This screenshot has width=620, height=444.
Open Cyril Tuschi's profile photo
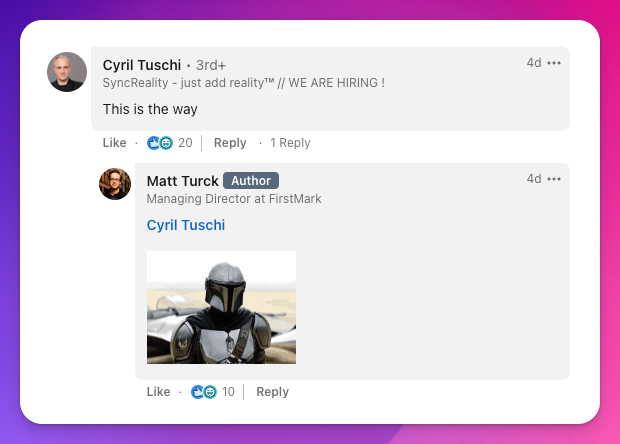point(67,72)
